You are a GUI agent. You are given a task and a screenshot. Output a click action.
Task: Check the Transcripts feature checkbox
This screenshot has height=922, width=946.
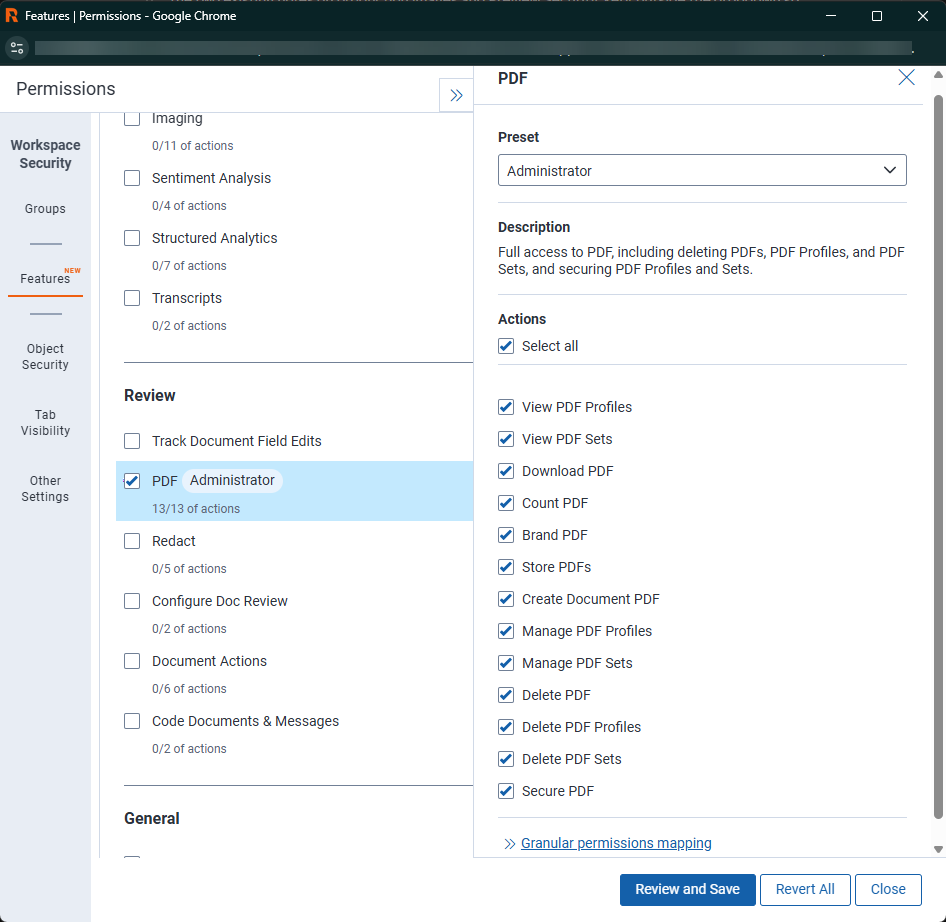132,298
